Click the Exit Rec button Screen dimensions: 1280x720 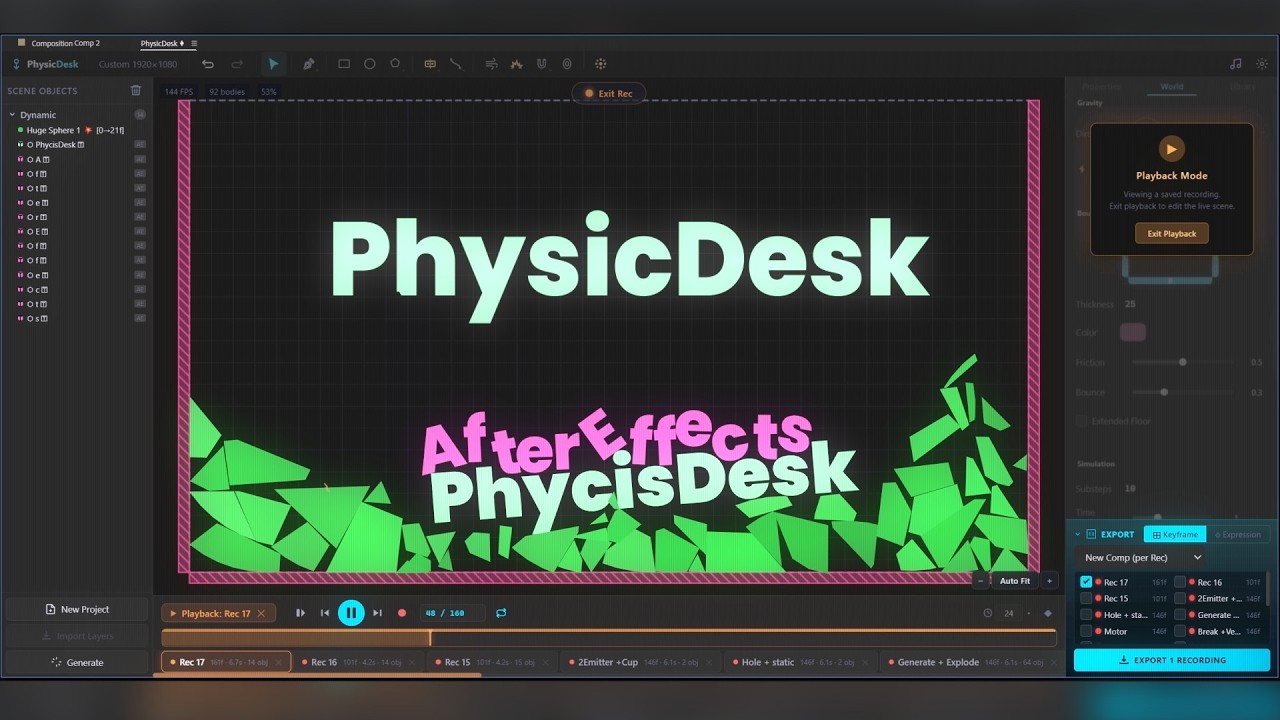click(x=608, y=93)
